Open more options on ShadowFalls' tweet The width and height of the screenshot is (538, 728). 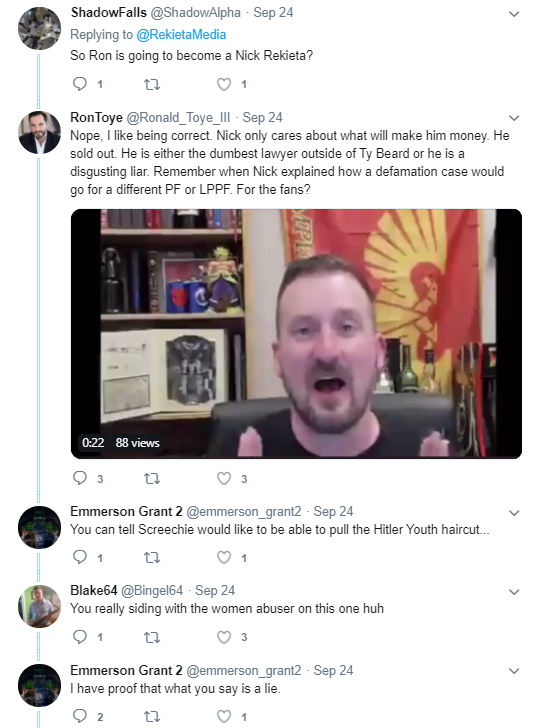coord(514,14)
